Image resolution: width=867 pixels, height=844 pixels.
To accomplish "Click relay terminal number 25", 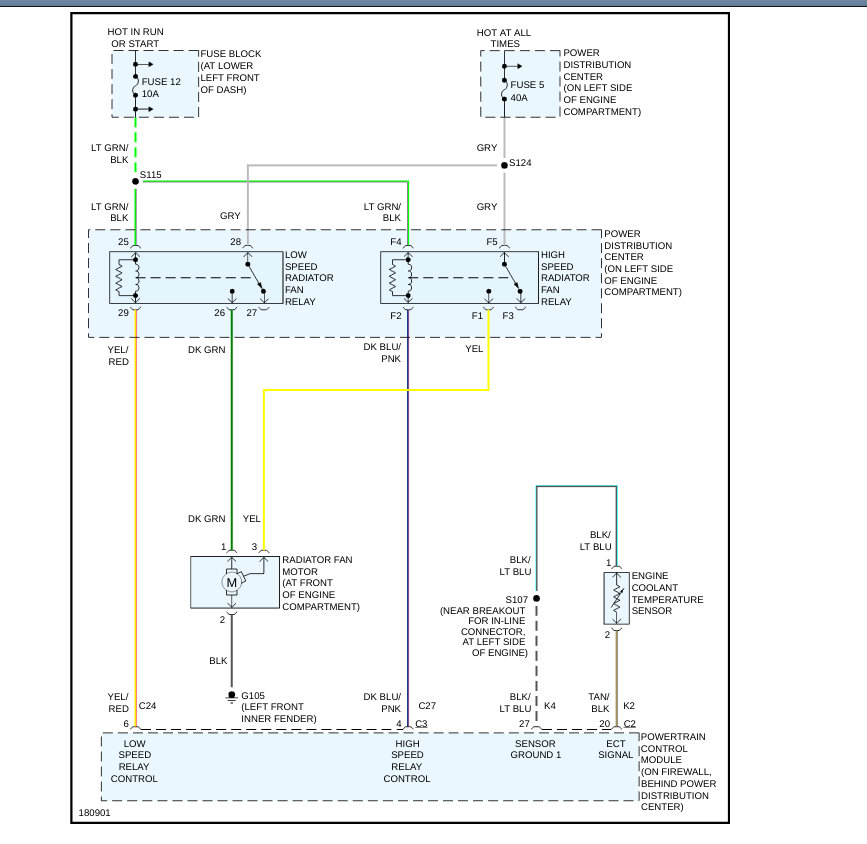I will (123, 242).
